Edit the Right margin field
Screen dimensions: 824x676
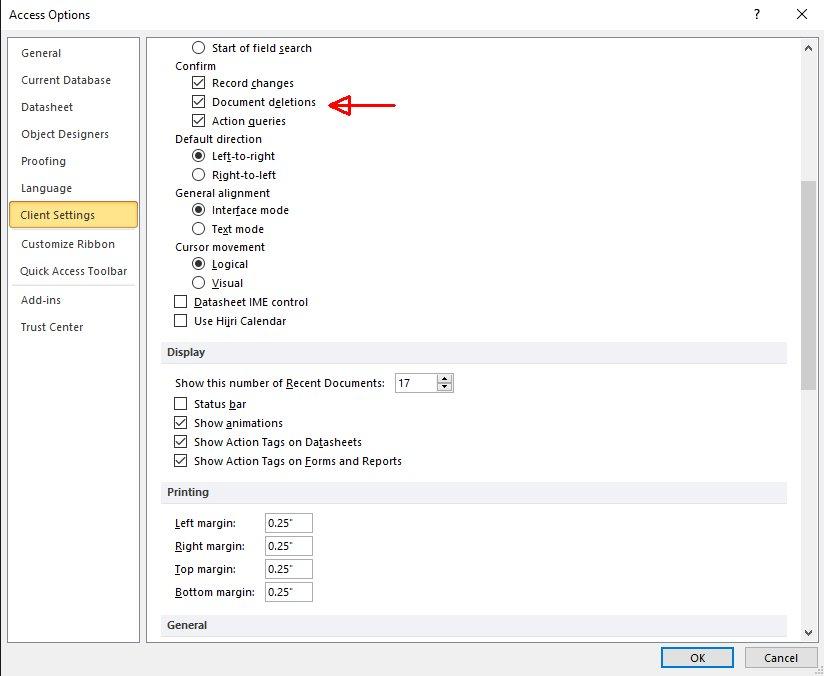click(x=289, y=546)
